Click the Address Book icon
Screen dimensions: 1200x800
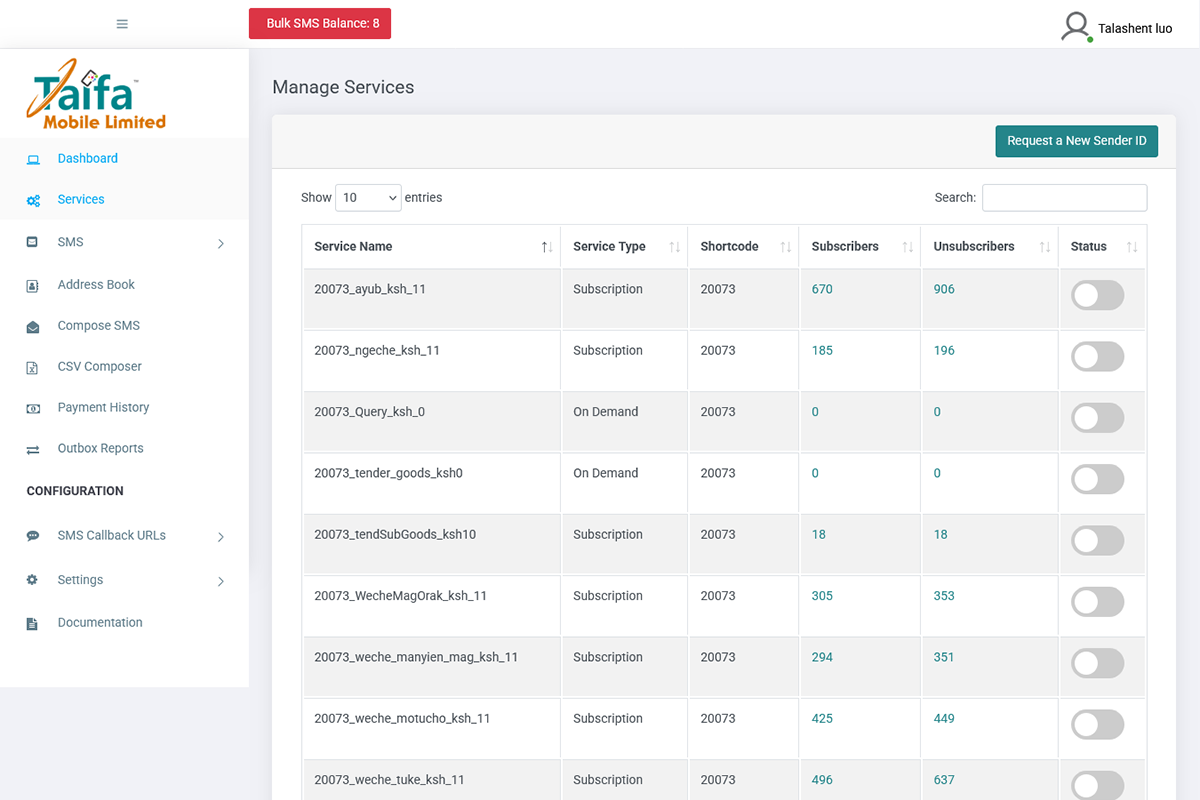pyautogui.click(x=33, y=284)
